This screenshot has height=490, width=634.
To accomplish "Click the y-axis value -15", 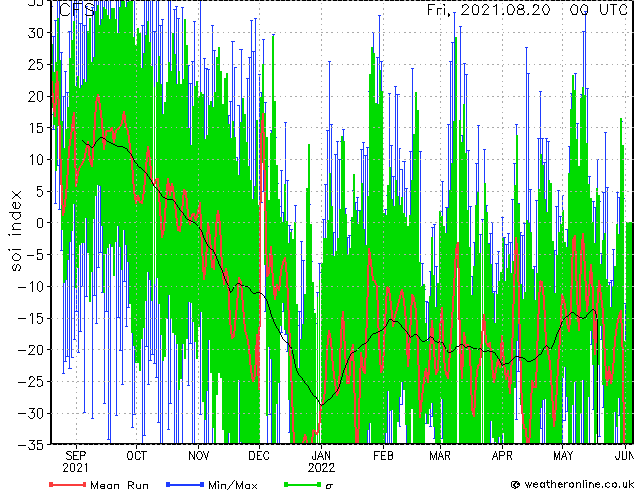I will point(31,318).
